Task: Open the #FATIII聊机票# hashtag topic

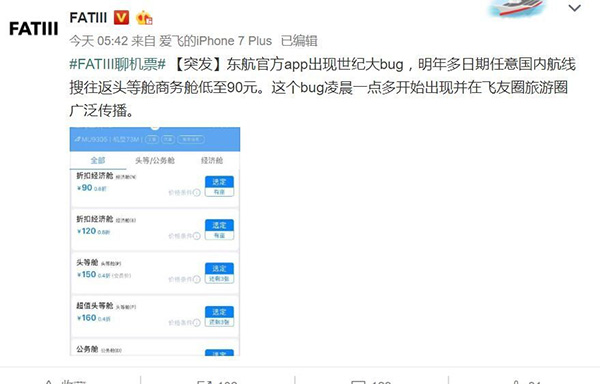Action: click(x=117, y=64)
